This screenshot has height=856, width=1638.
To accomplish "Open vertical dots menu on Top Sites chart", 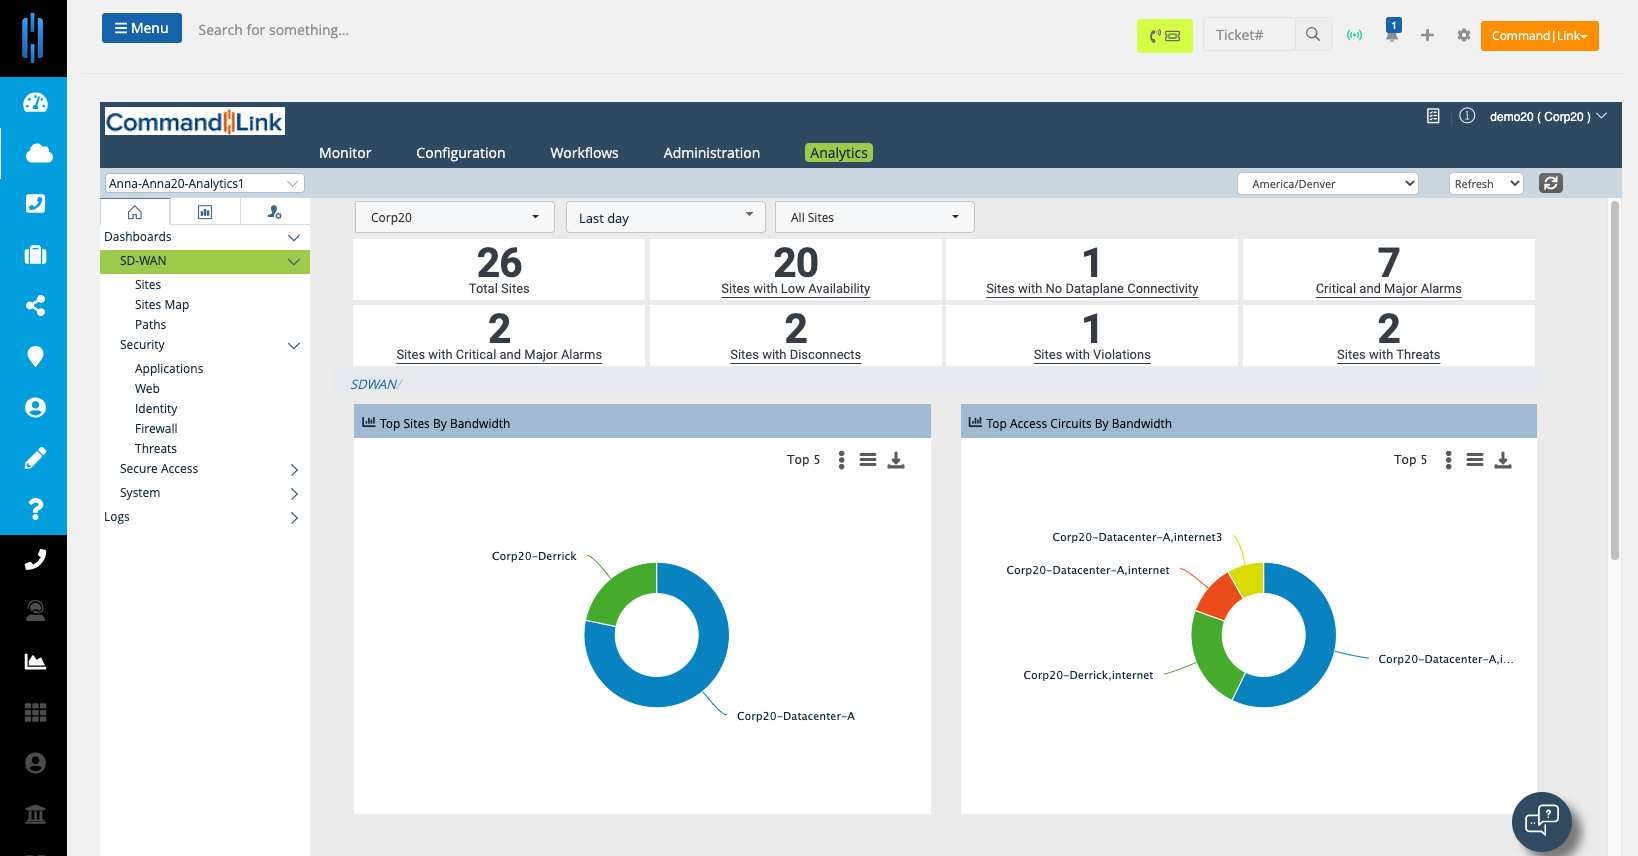I will pyautogui.click(x=841, y=460).
